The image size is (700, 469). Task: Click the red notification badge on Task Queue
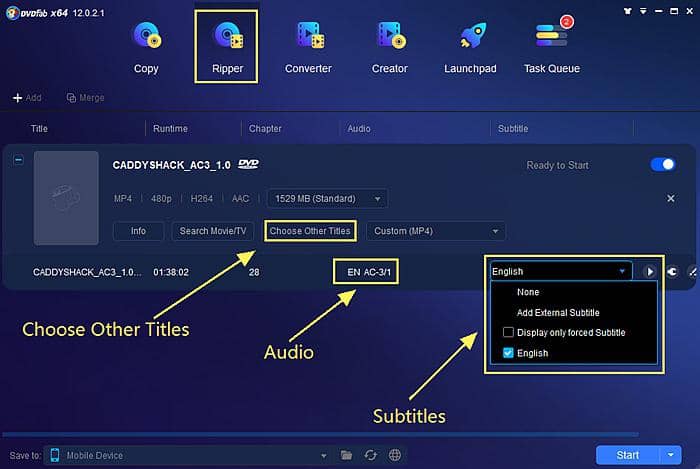click(567, 21)
